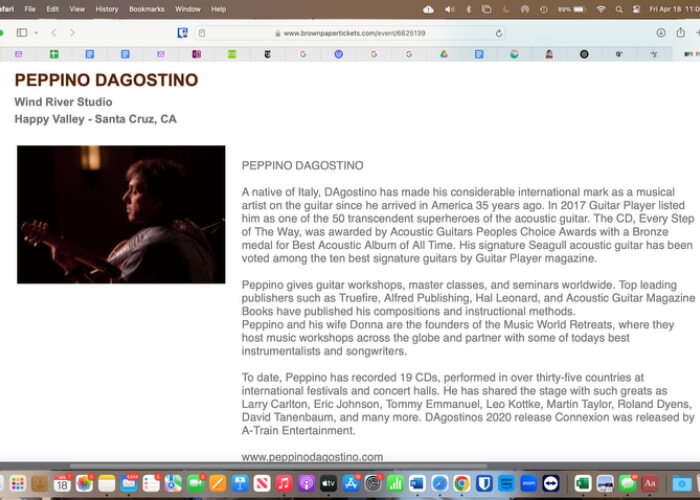700x500 pixels.
Task: Open System Settings from the Dock
Action: (373, 483)
